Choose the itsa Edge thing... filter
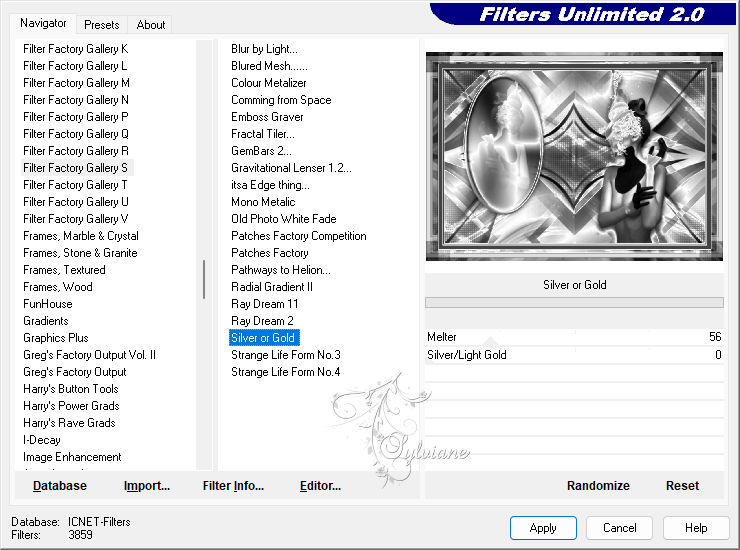 (270, 185)
